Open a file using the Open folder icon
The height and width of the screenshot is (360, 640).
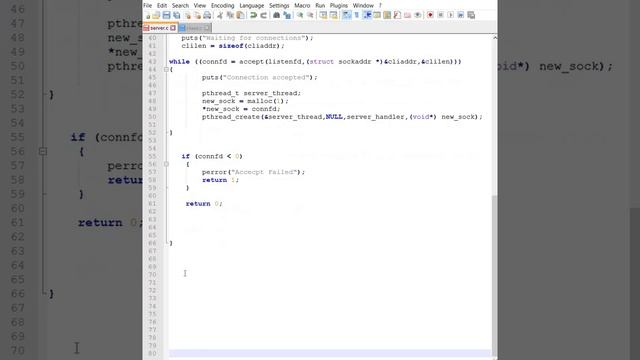coord(156,15)
